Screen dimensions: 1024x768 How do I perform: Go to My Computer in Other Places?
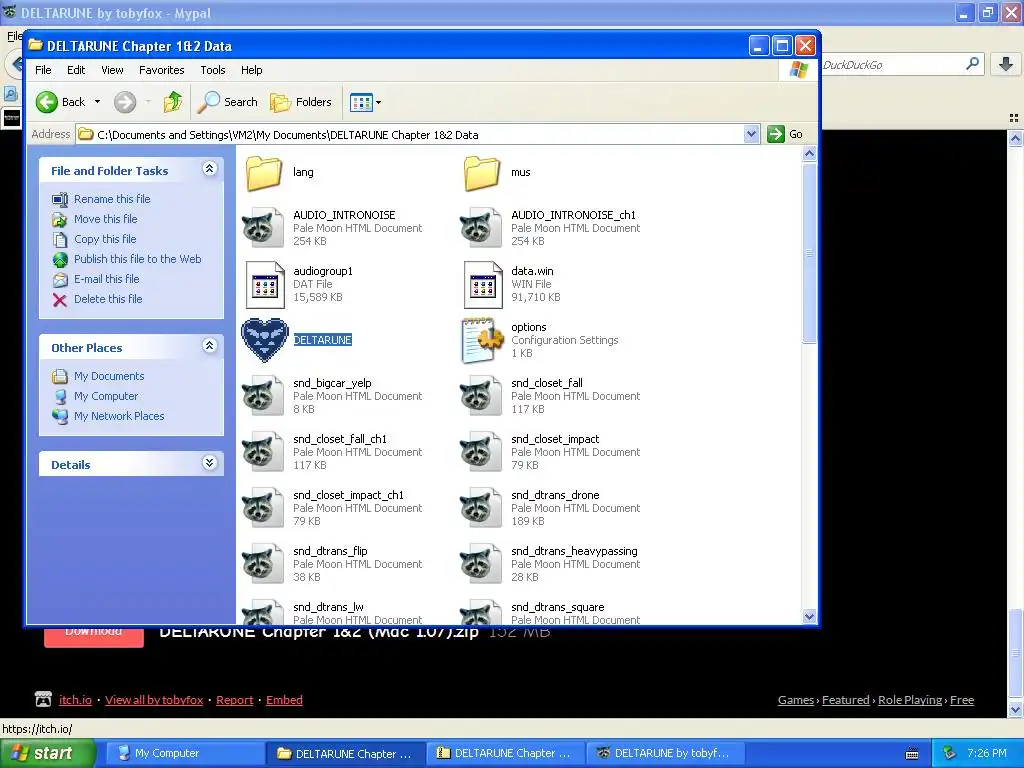106,396
